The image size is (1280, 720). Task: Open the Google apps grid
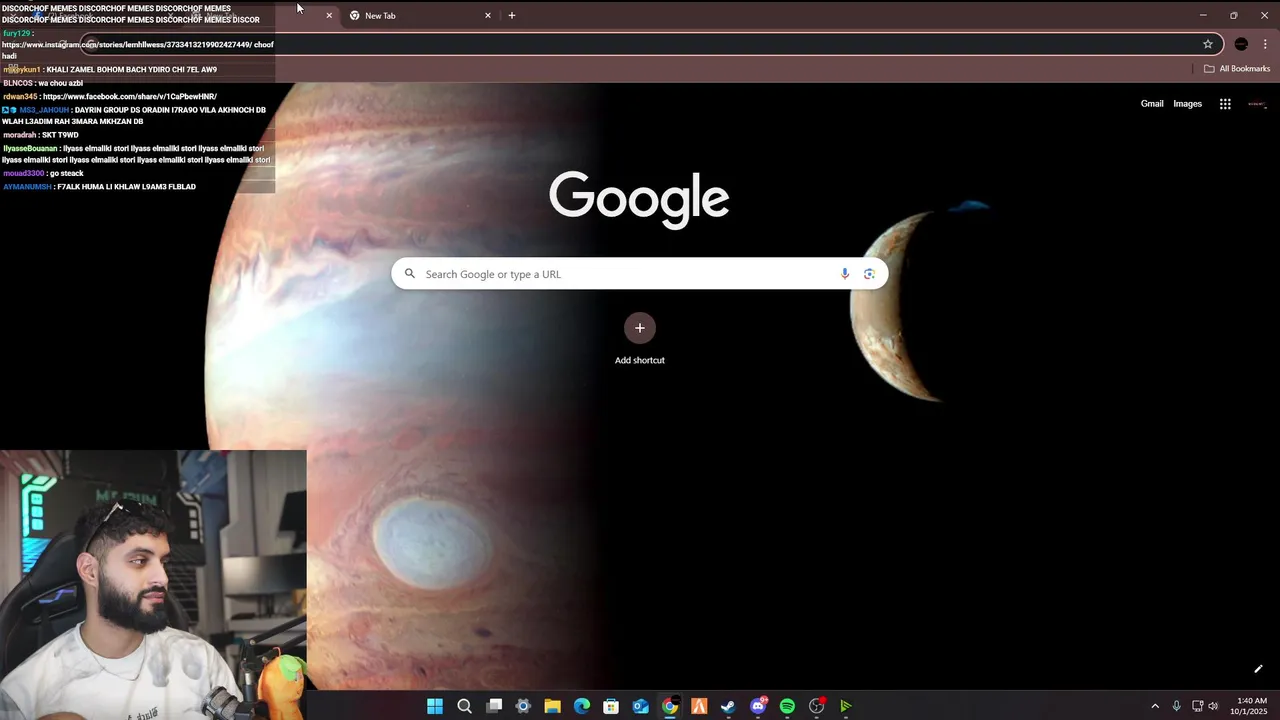(x=1225, y=104)
